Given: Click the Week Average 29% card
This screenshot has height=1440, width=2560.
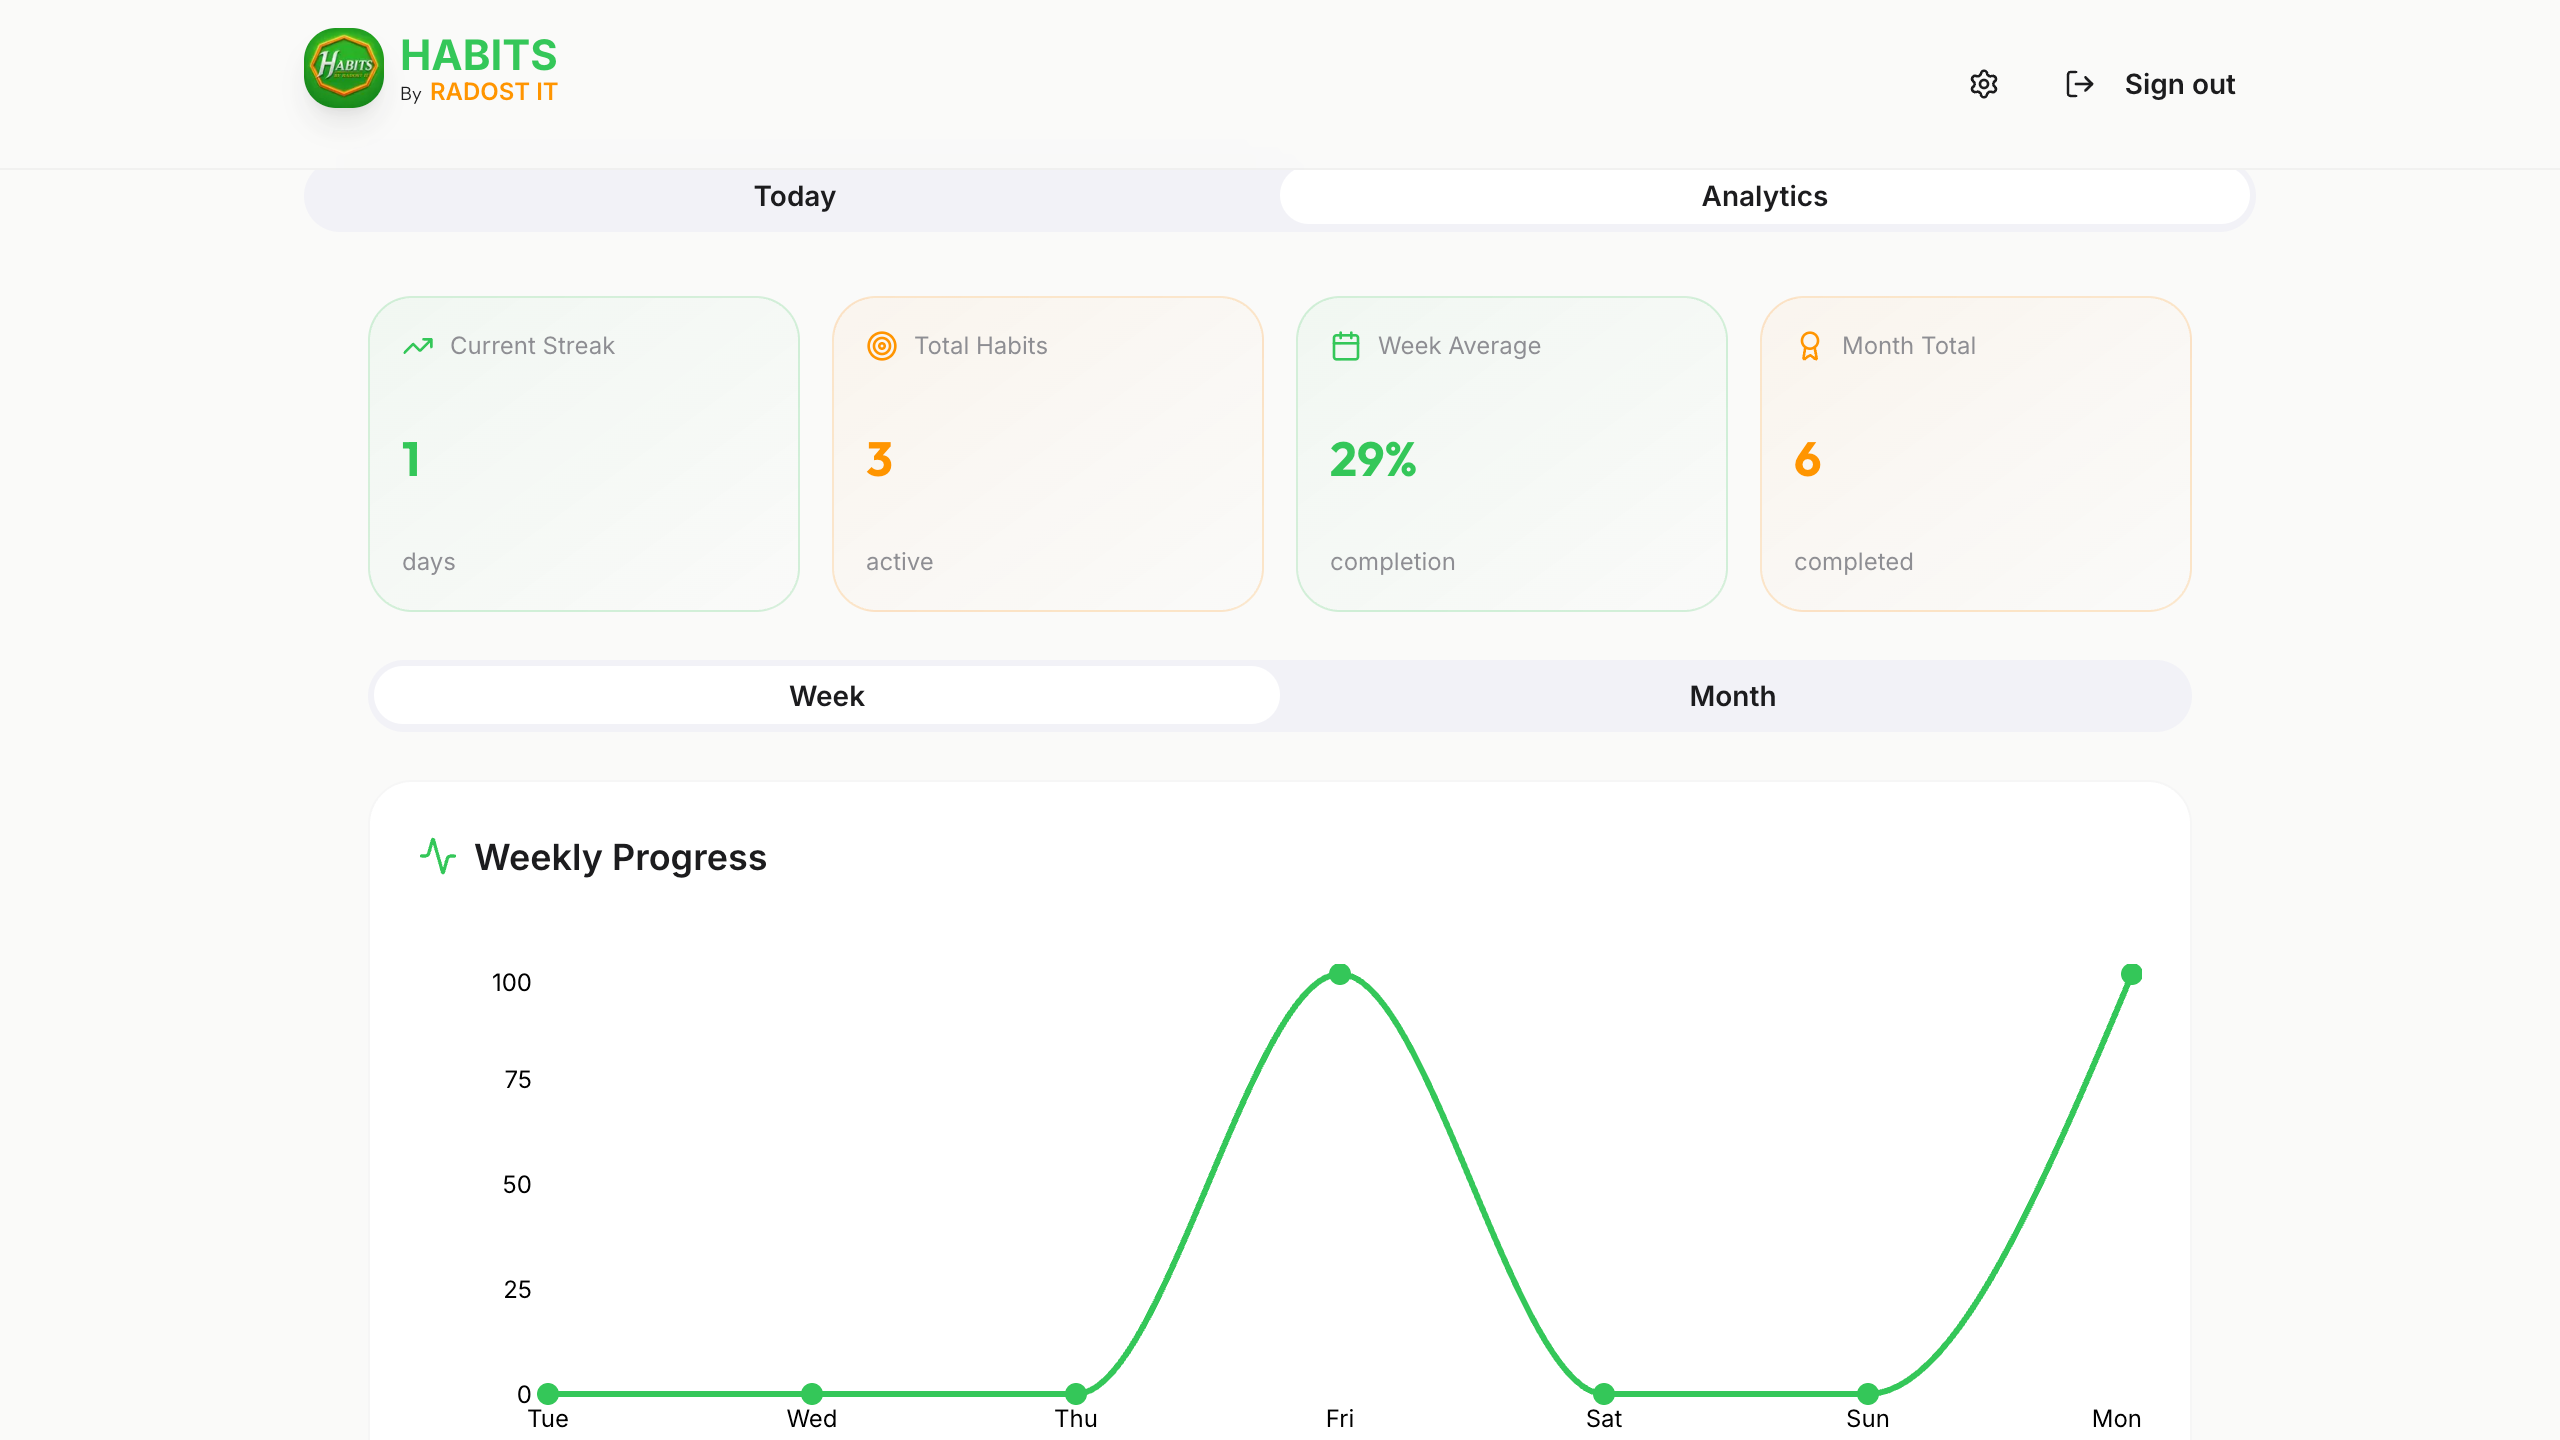Looking at the screenshot, I should (x=1512, y=454).
